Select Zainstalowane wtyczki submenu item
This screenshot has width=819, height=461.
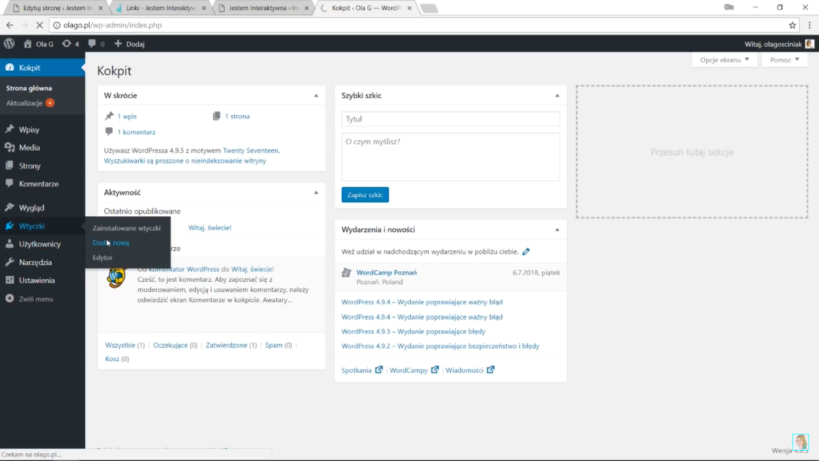126,228
